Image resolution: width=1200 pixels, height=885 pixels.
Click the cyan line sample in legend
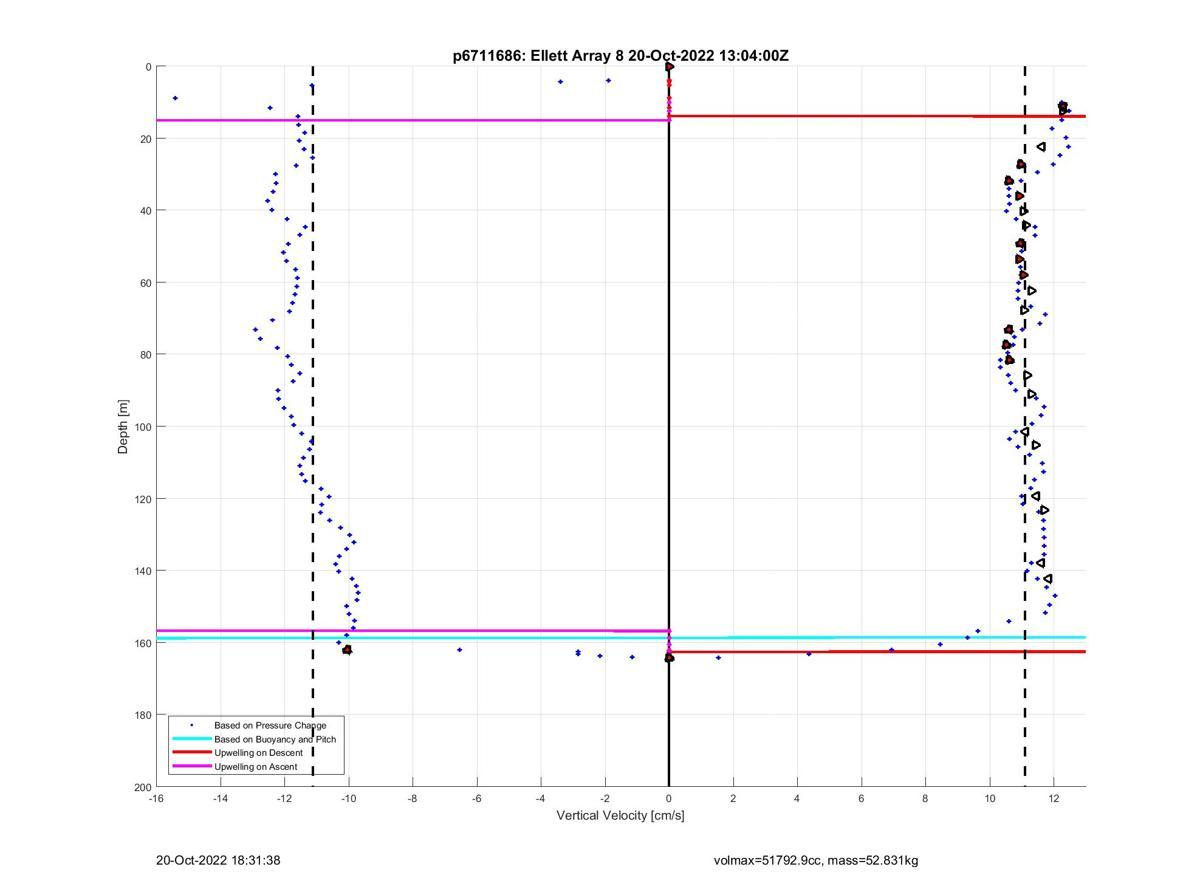[x=191, y=739]
